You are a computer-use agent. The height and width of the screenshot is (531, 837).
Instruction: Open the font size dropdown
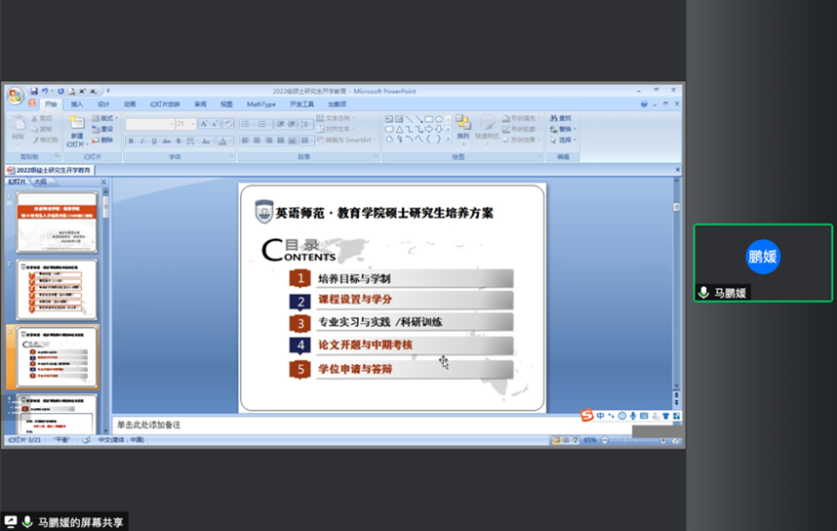(x=192, y=124)
